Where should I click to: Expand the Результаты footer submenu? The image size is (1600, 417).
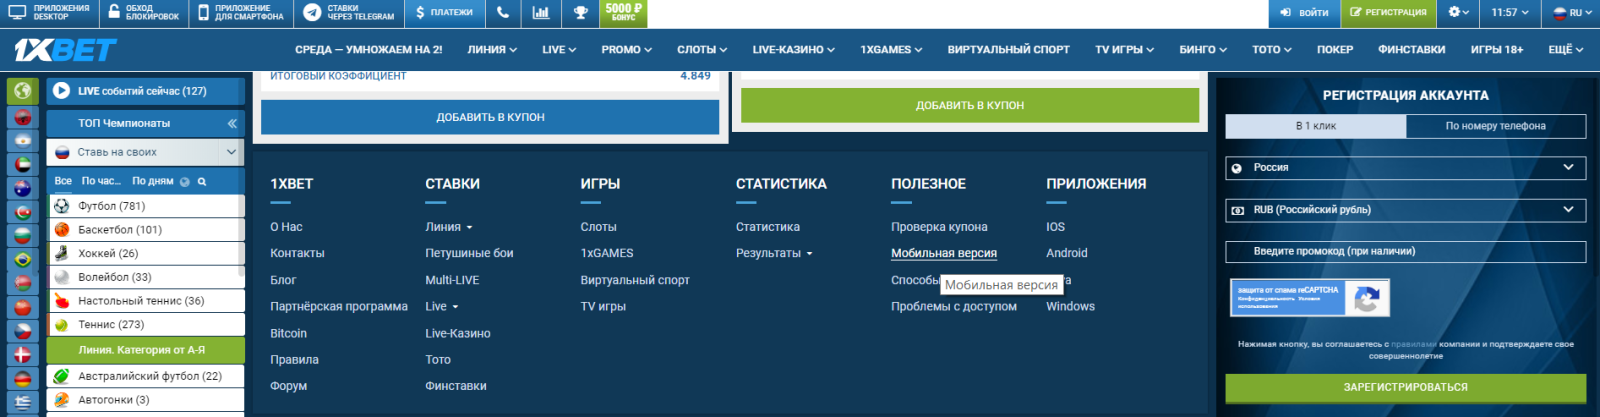(774, 253)
